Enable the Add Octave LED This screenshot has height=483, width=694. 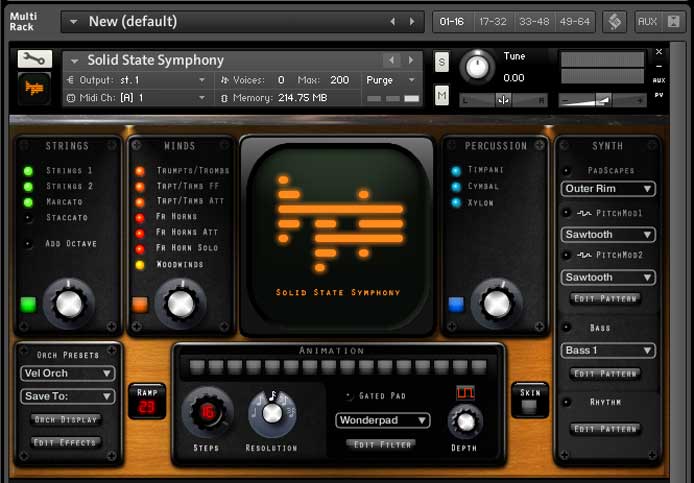(x=28, y=244)
